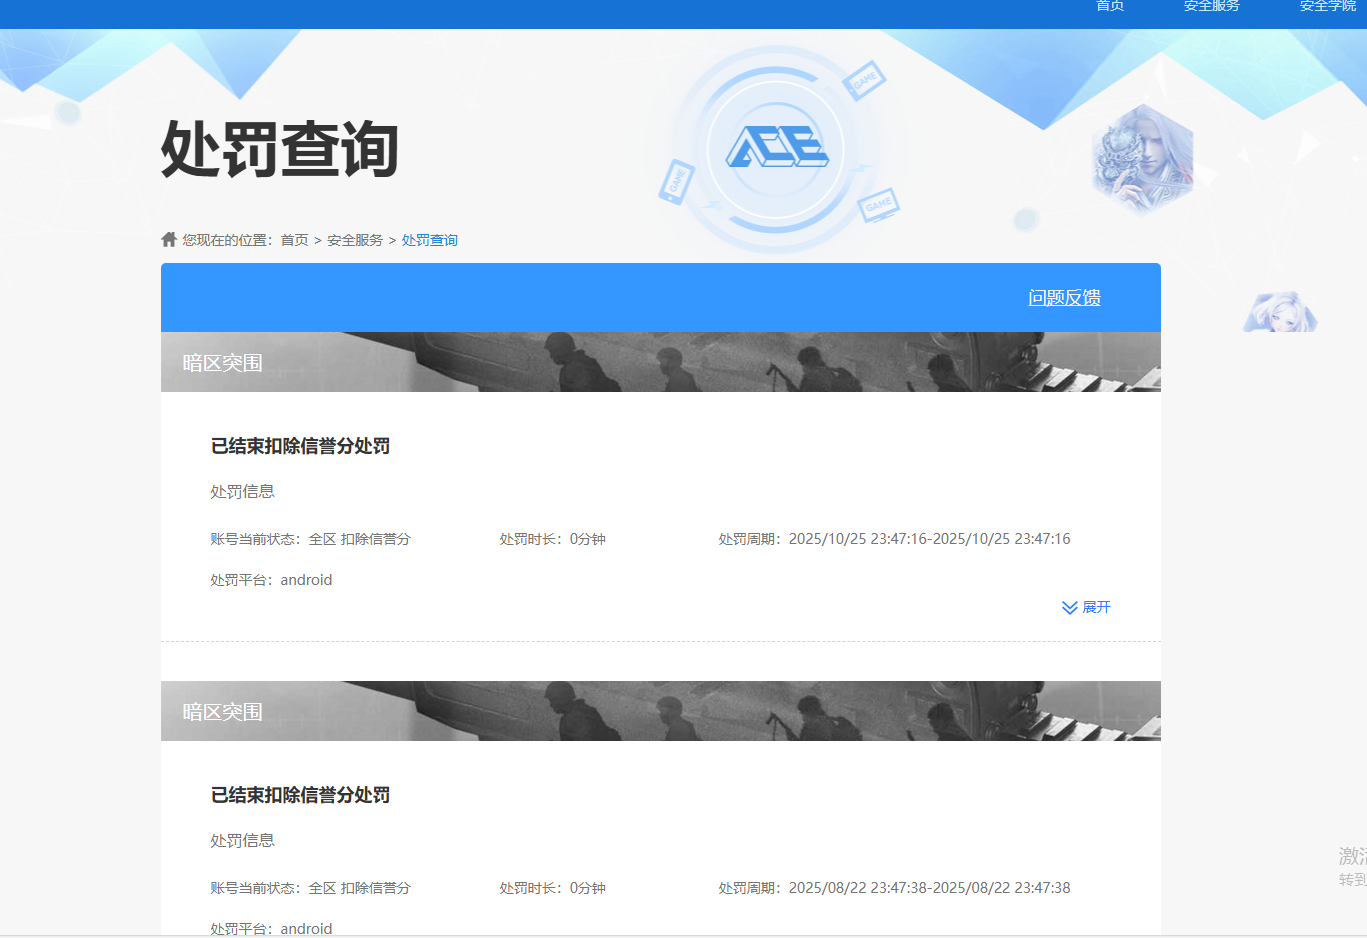The height and width of the screenshot is (938, 1367).
Task: Click the floating anime mascot on the right edge
Action: coord(1281,312)
